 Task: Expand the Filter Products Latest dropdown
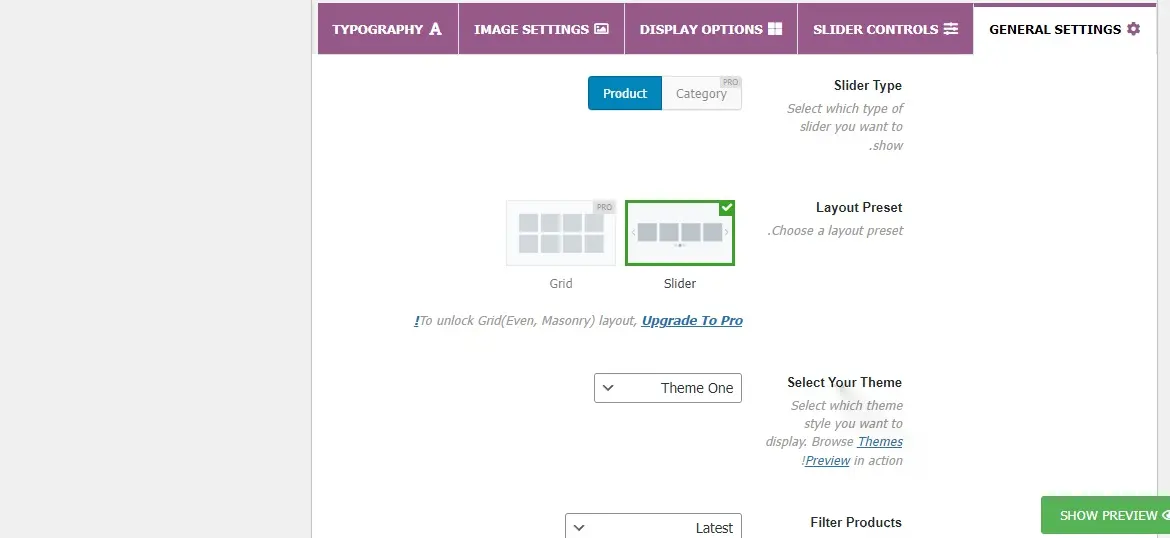click(x=653, y=527)
